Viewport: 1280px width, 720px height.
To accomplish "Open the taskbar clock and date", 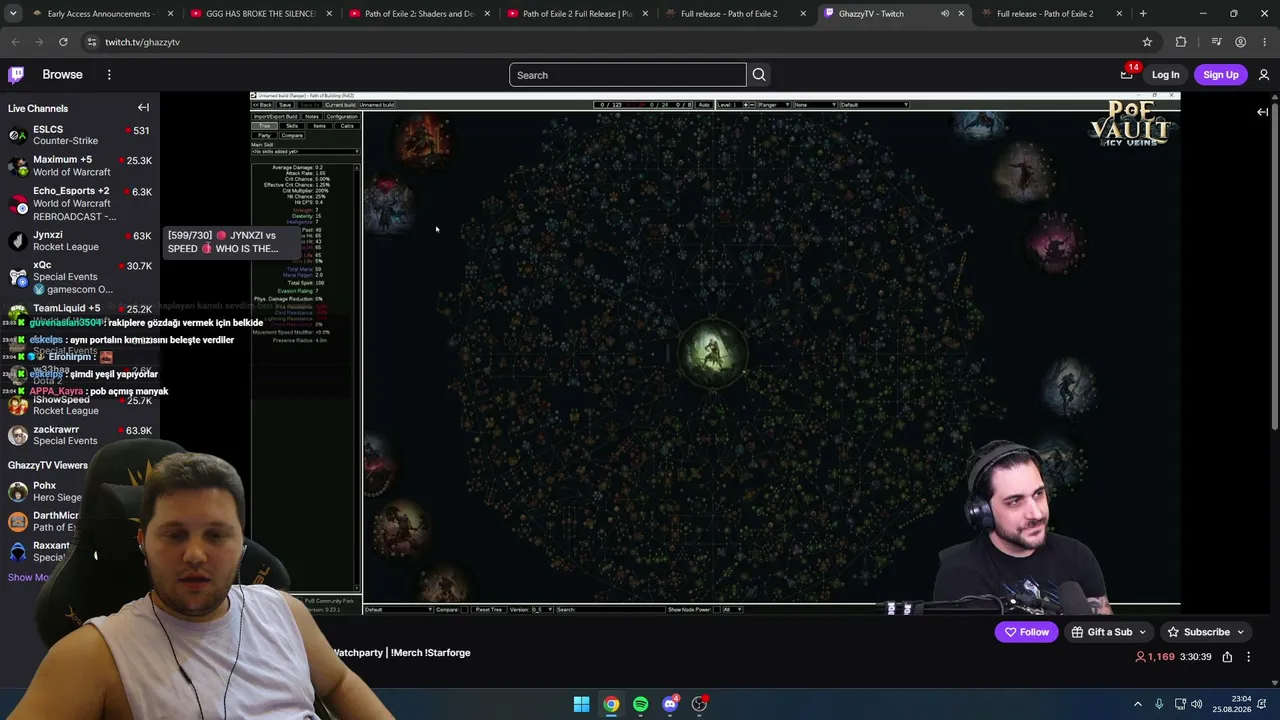I will (1231, 704).
